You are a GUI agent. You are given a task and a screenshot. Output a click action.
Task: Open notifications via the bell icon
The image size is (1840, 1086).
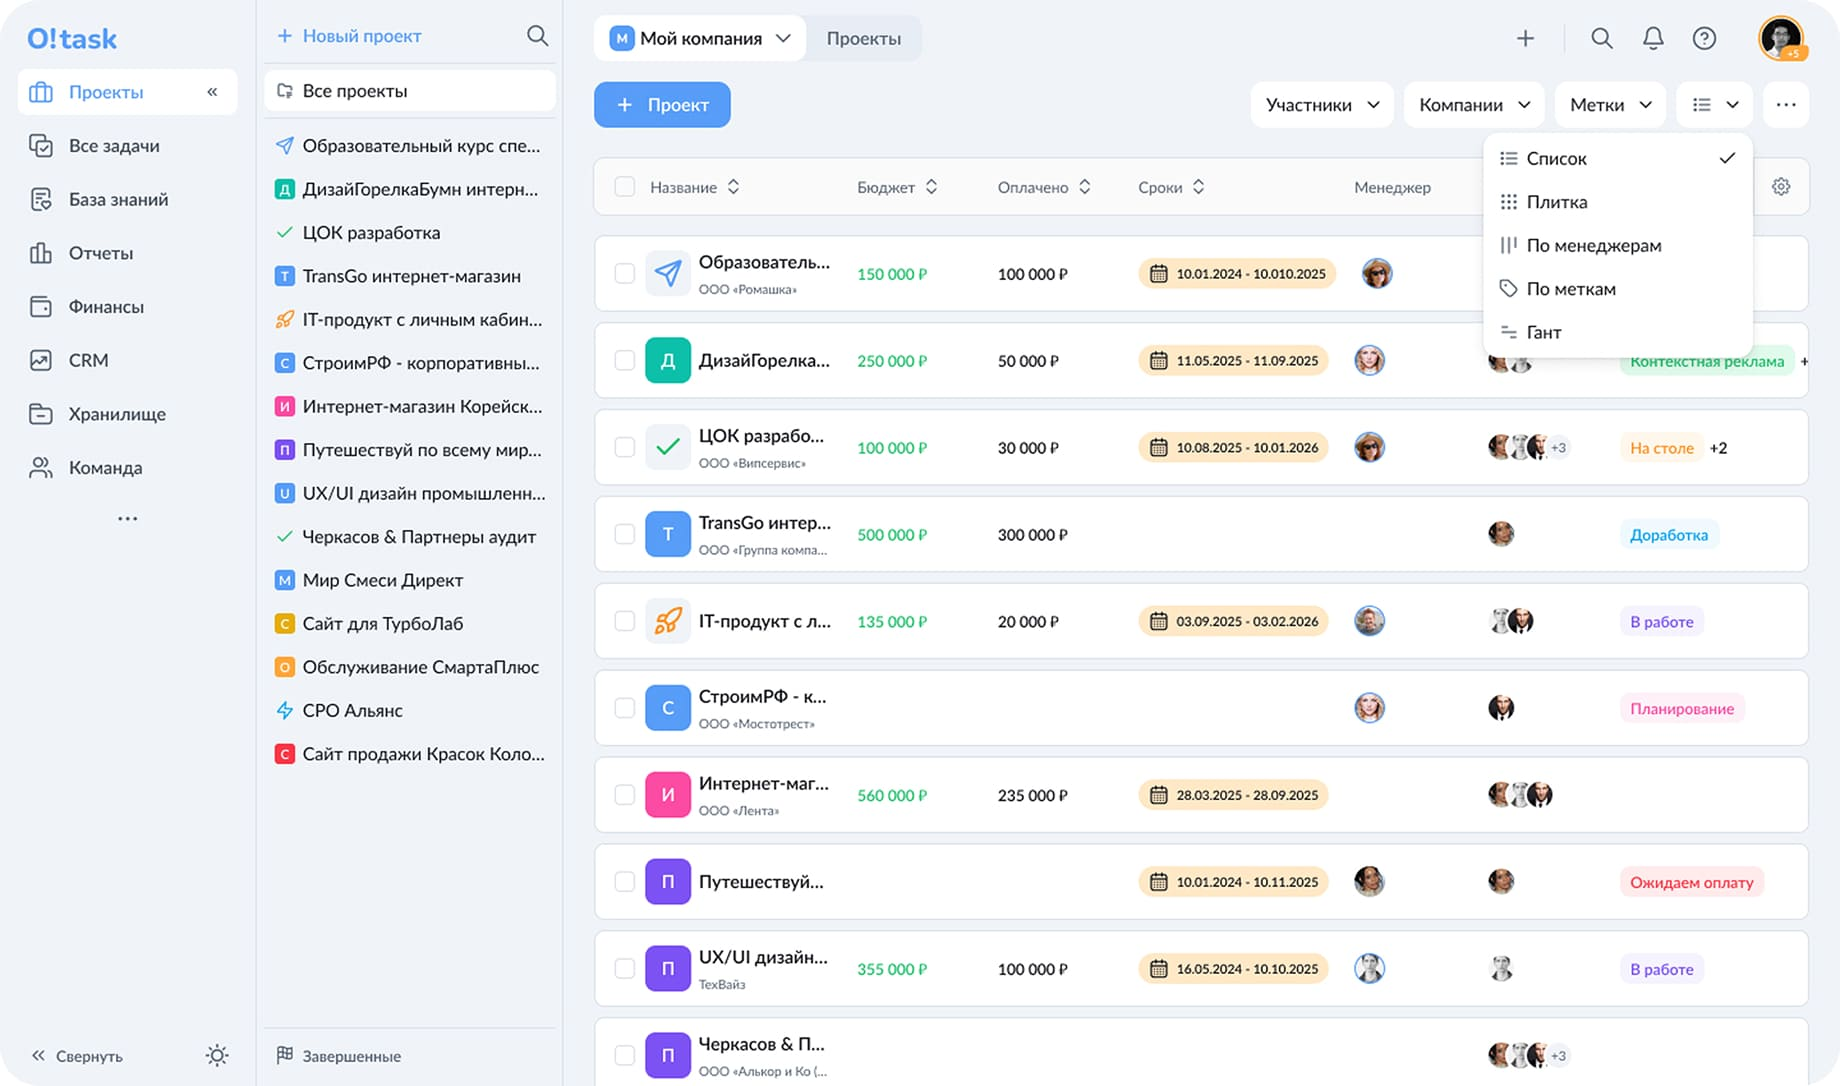pos(1653,38)
